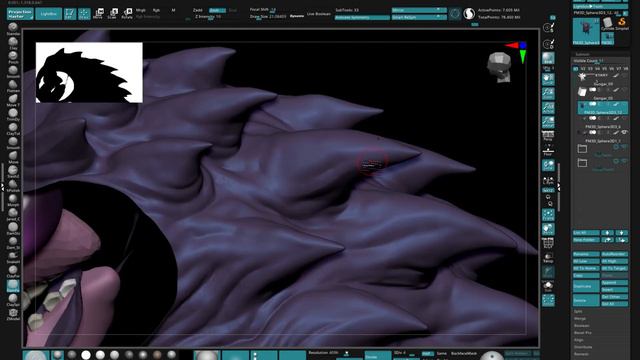The width and height of the screenshot is (640, 360).
Task: Expand the Merge section
Action: point(580,318)
